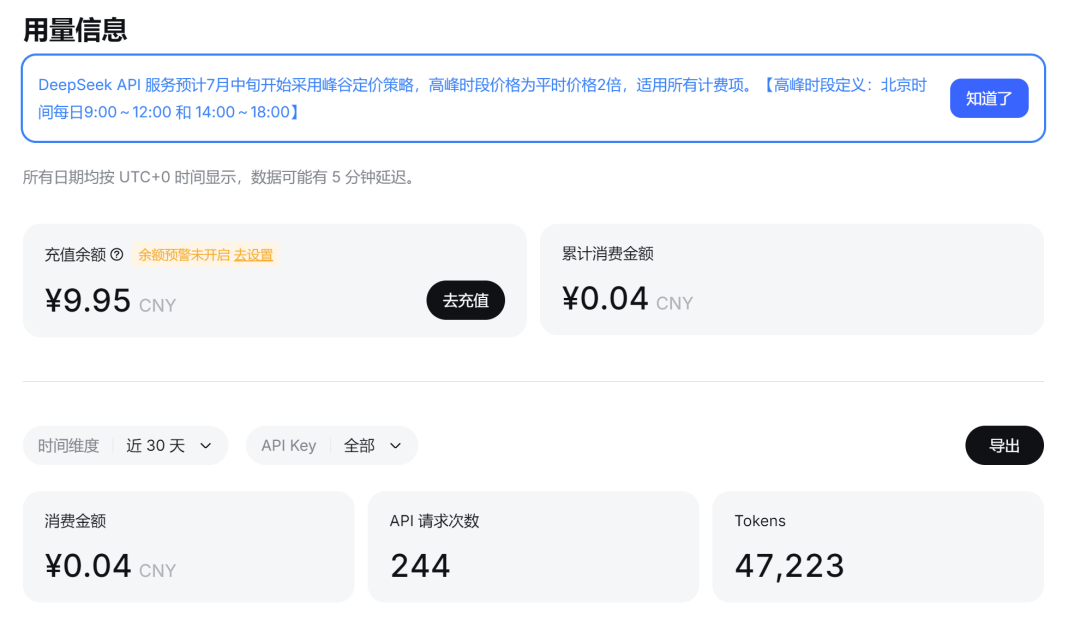This screenshot has width=1080, height=620.
Task: Click the 用量信息 page heading
Action: tap(75, 30)
